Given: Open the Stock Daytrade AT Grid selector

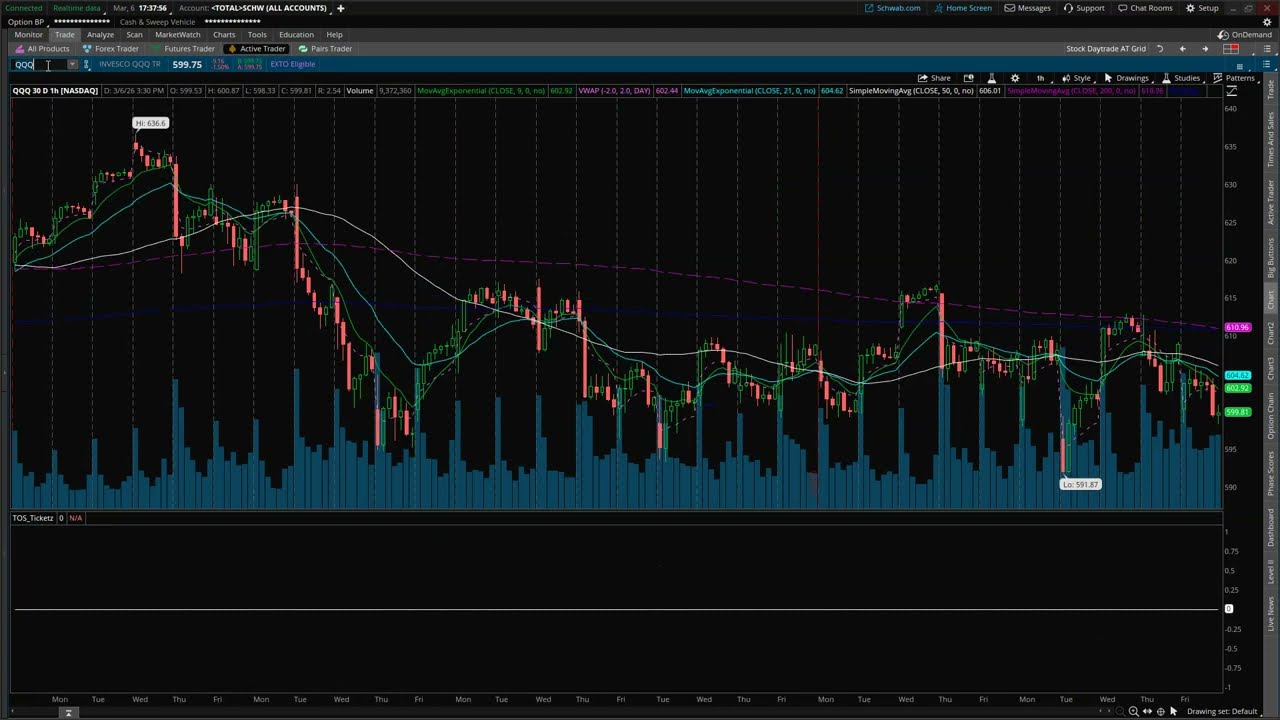Looking at the screenshot, I should click(x=1106, y=49).
